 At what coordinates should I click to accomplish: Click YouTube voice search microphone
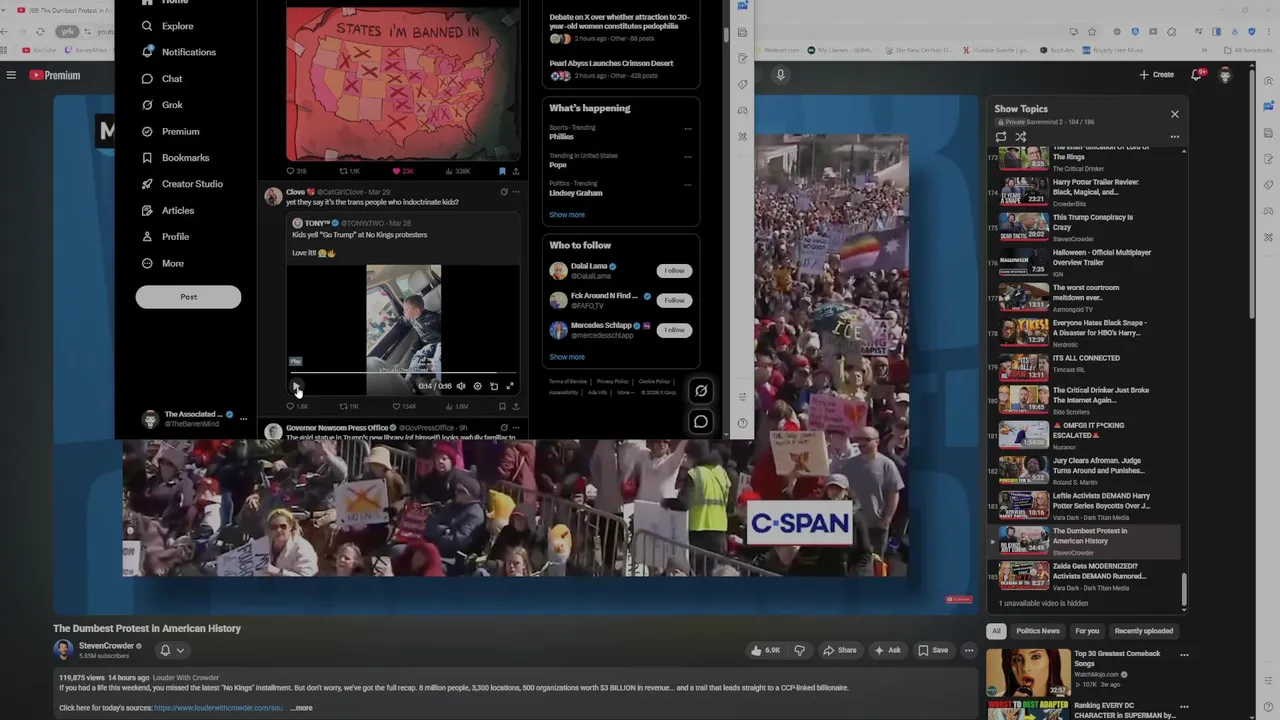pyautogui.click(x=781, y=75)
